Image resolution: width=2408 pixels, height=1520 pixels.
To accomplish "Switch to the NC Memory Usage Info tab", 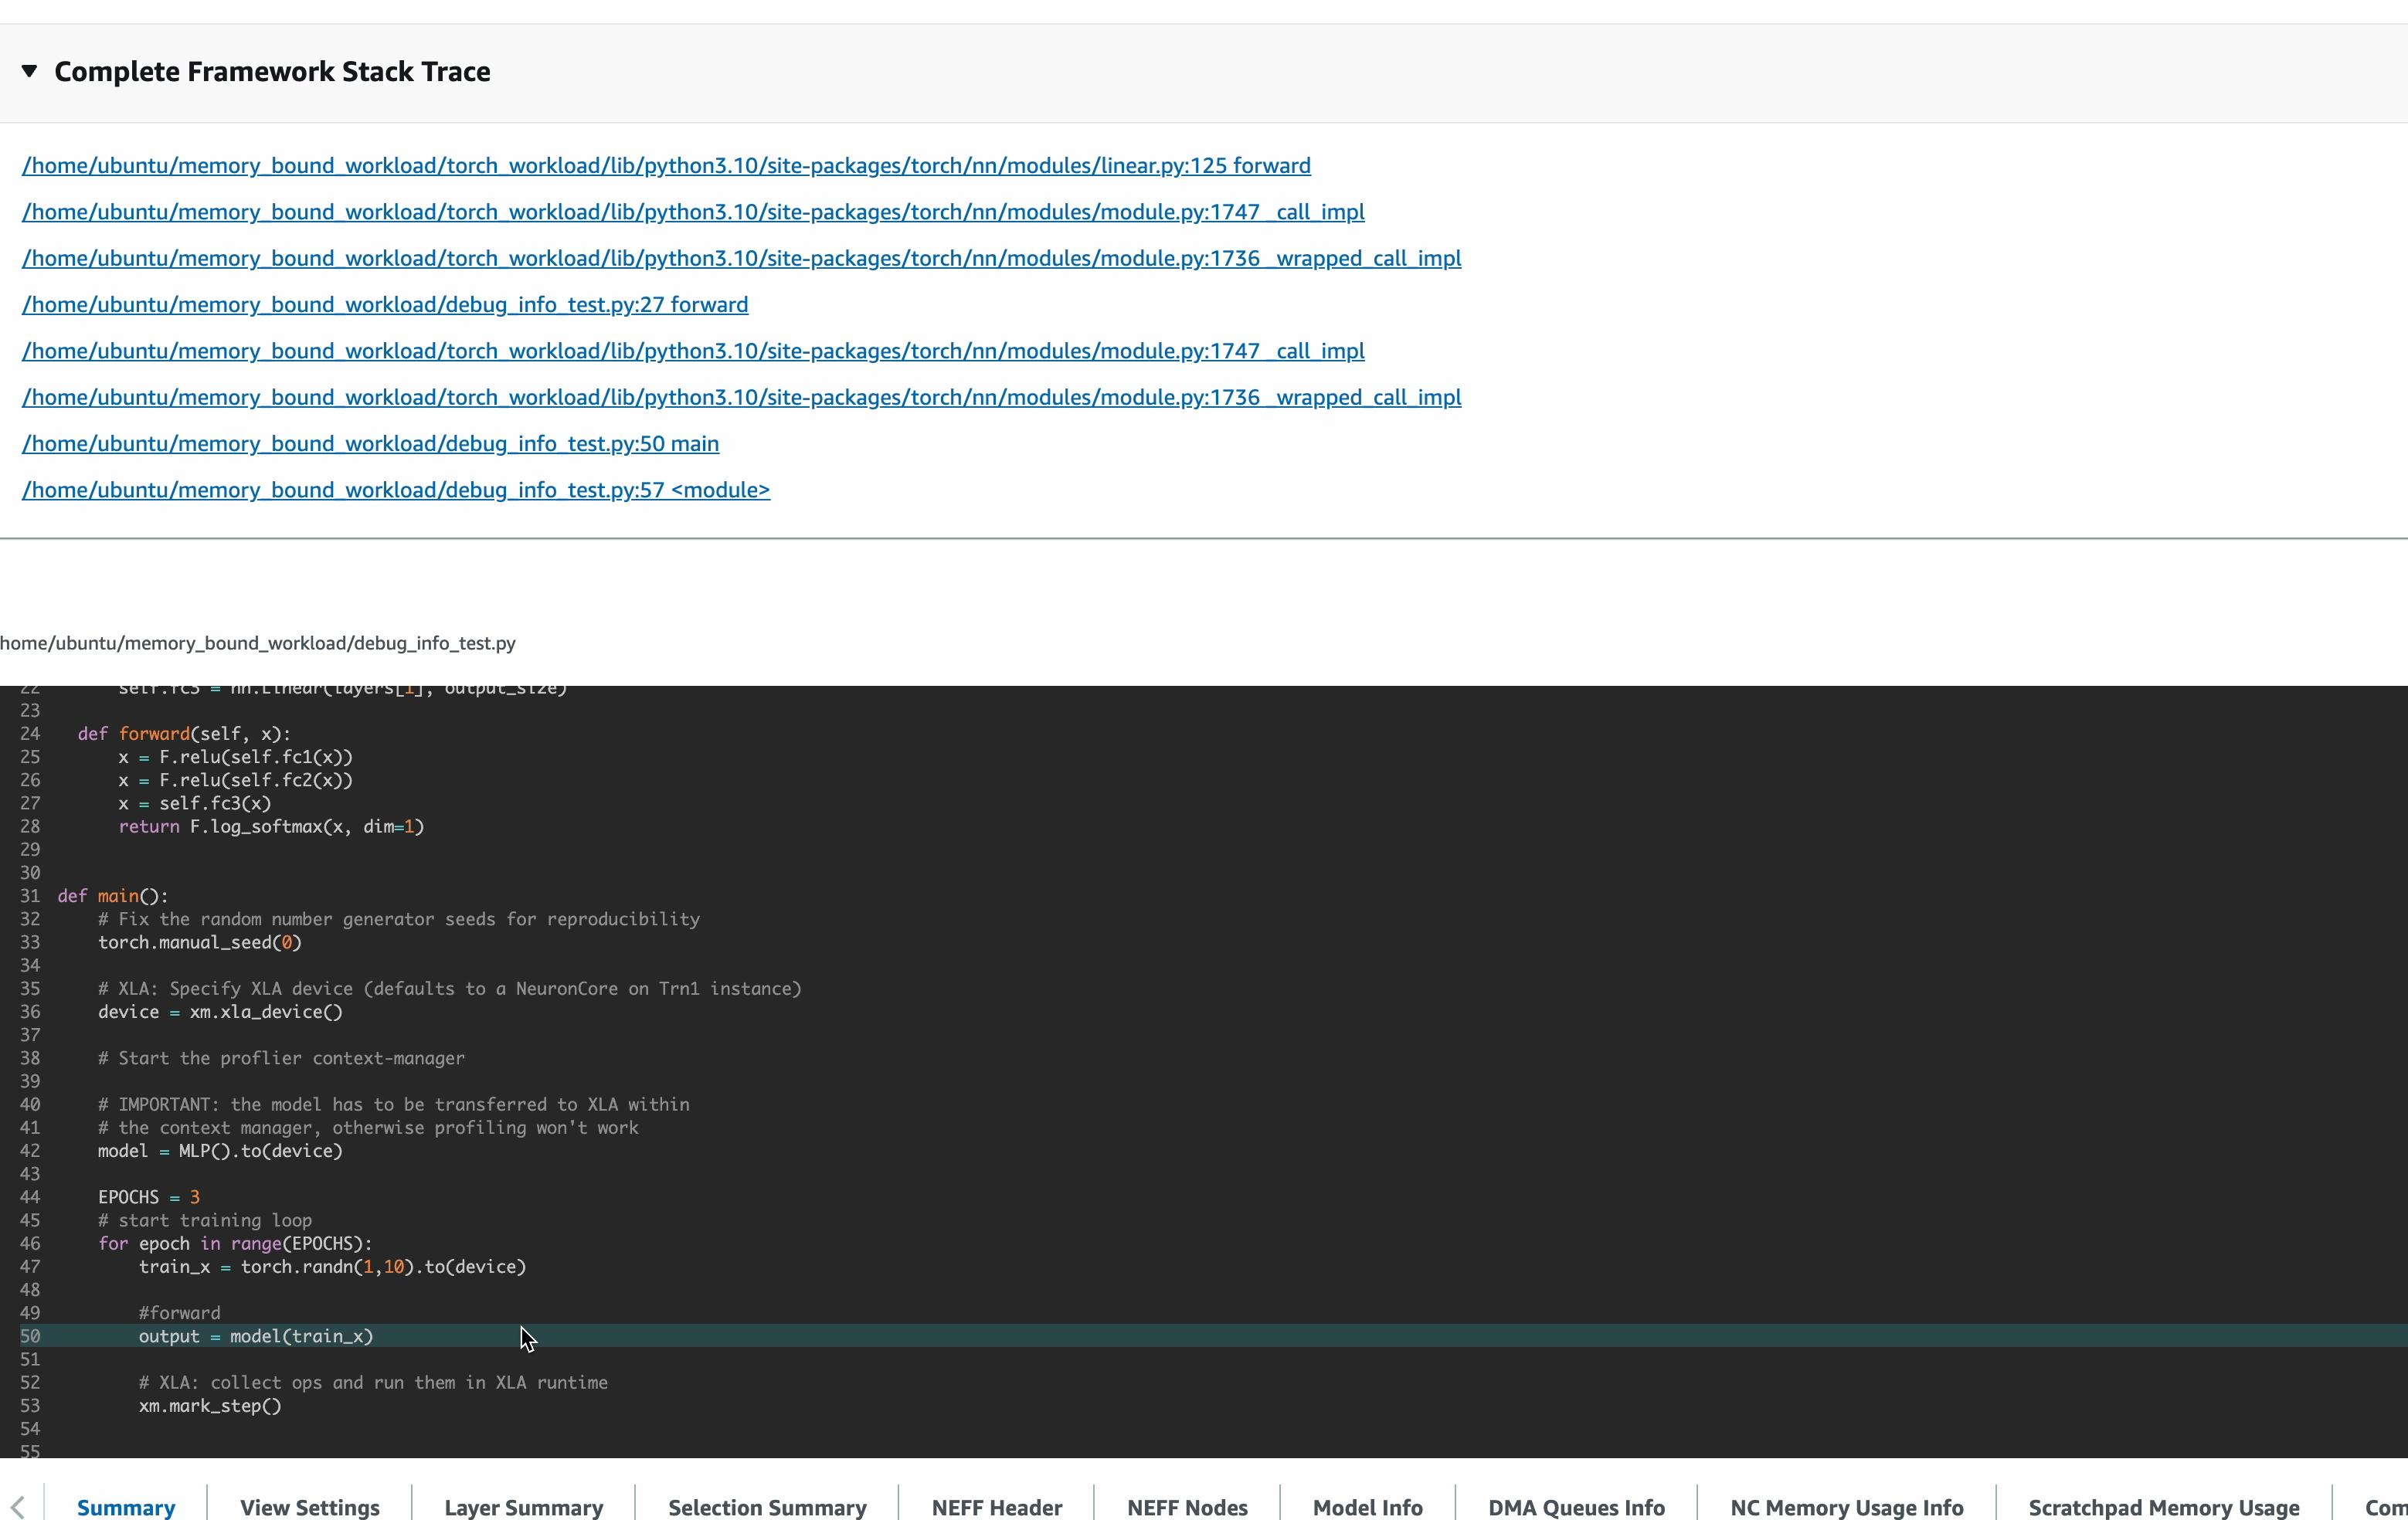I will coord(1845,1506).
